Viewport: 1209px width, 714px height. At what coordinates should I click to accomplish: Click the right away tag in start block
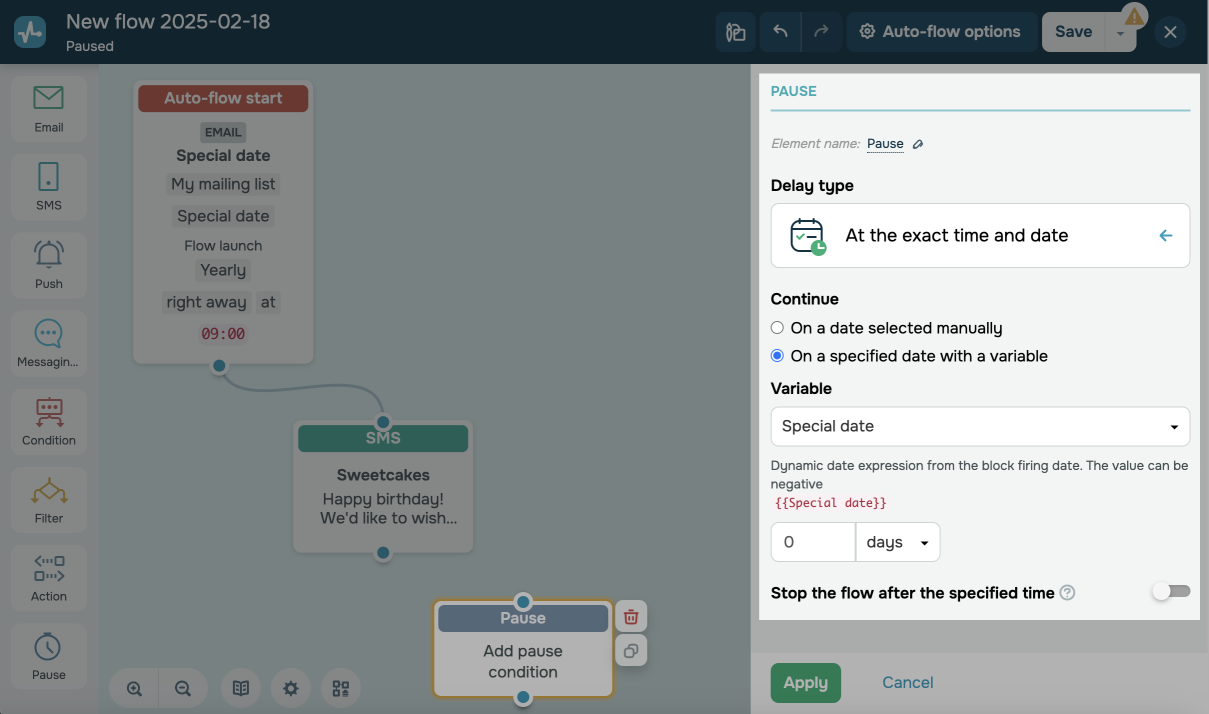tap(207, 302)
